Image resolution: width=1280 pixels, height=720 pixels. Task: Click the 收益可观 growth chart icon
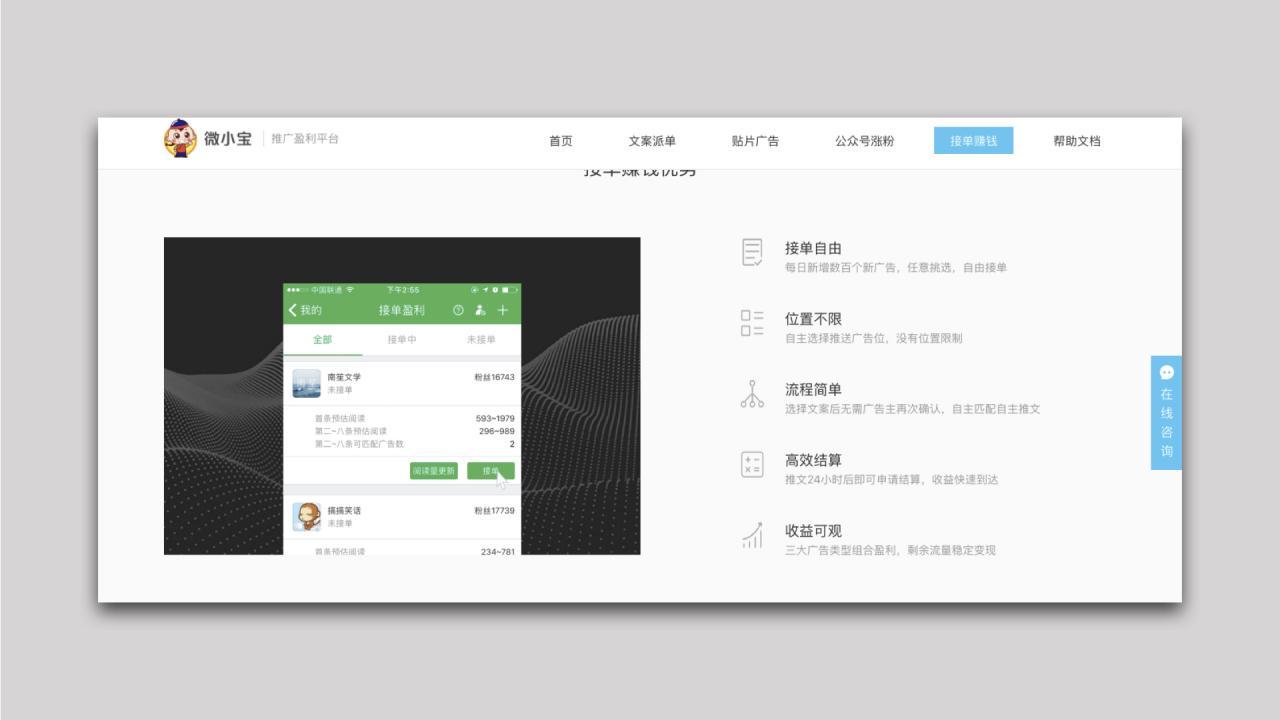click(752, 535)
